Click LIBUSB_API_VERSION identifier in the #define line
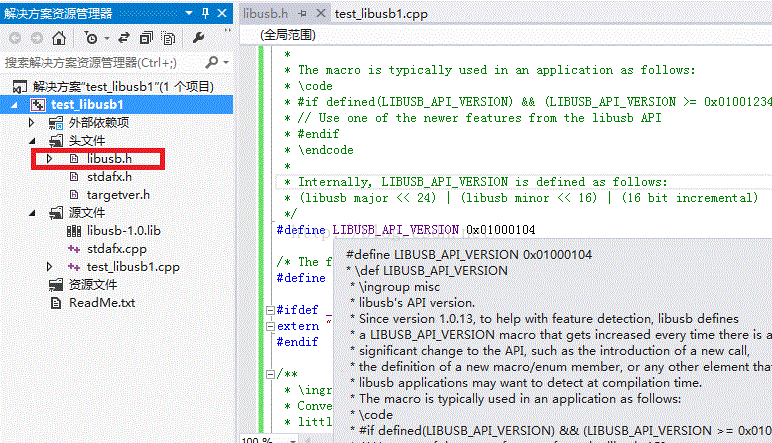 (396, 230)
